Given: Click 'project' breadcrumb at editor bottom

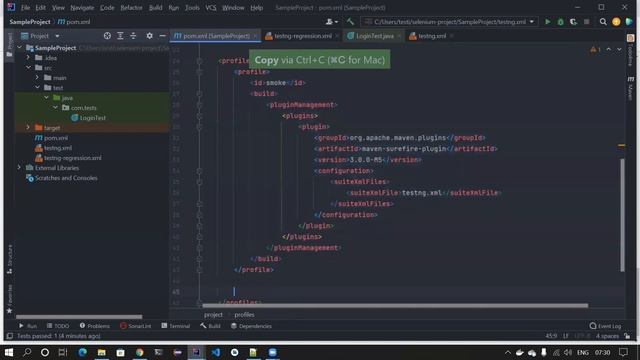Looking at the screenshot, I should (x=213, y=314).
